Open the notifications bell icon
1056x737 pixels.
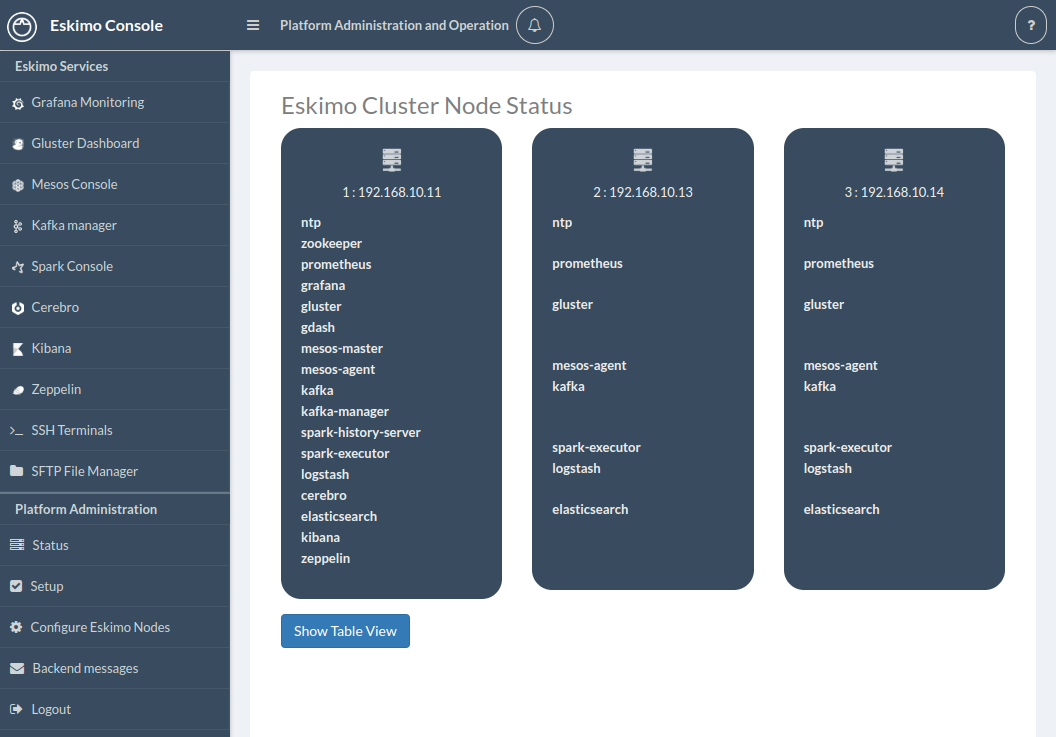point(535,25)
